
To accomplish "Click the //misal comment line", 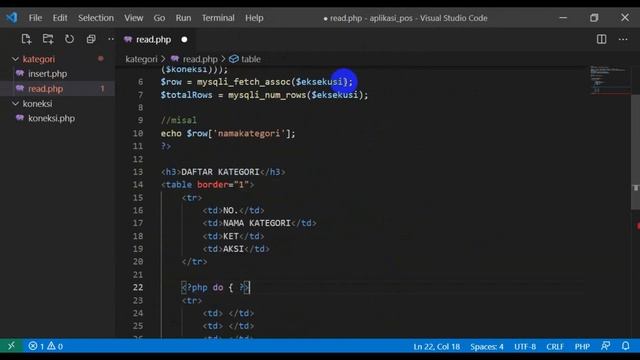I will (179, 120).
